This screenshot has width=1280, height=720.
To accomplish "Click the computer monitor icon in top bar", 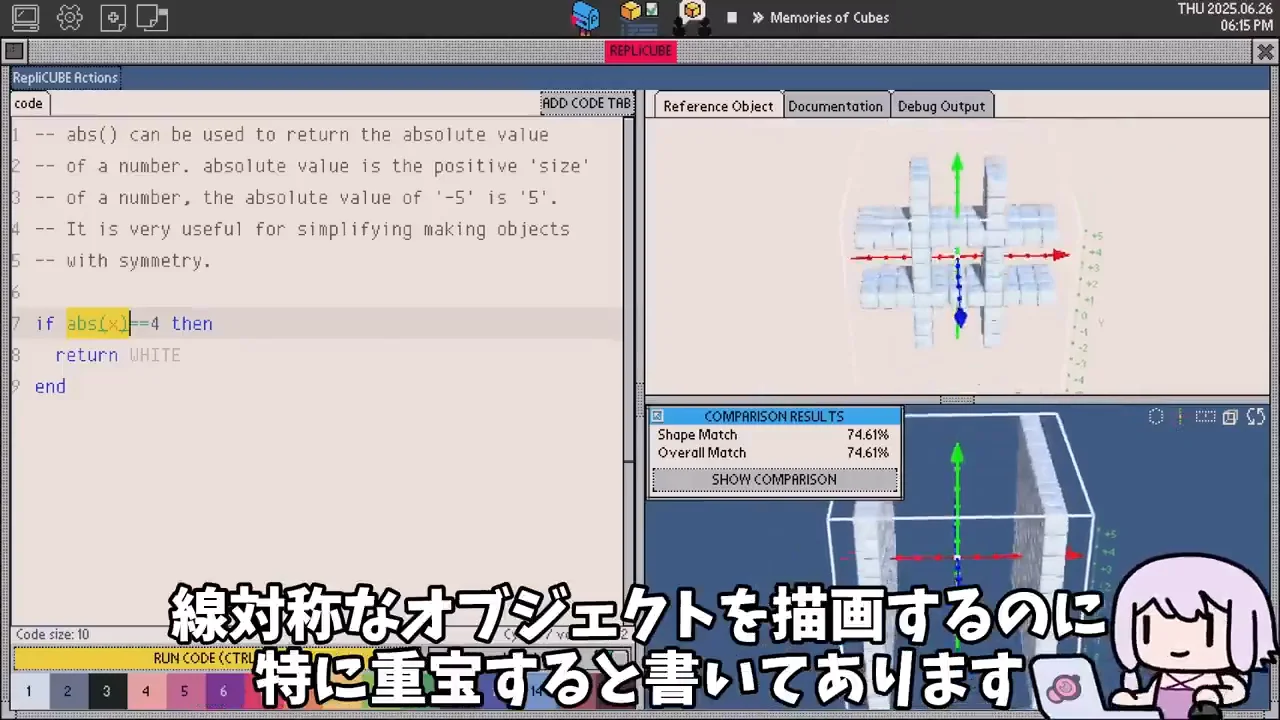I will click(25, 17).
